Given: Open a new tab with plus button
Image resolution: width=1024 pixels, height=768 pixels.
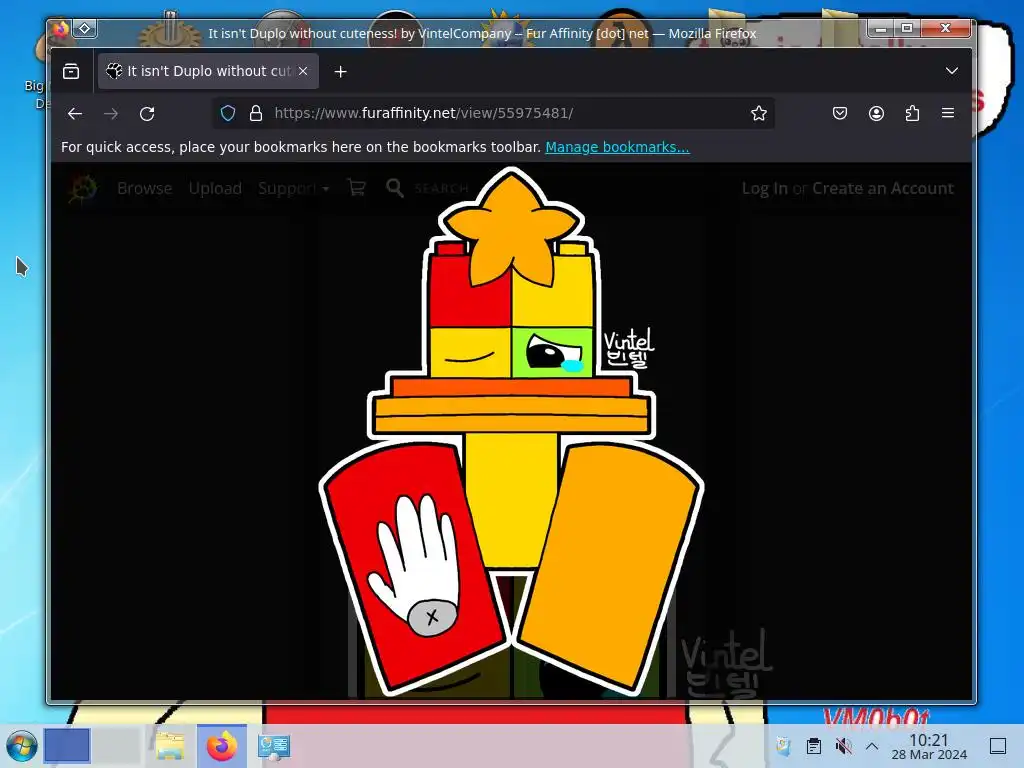Looking at the screenshot, I should coord(340,71).
